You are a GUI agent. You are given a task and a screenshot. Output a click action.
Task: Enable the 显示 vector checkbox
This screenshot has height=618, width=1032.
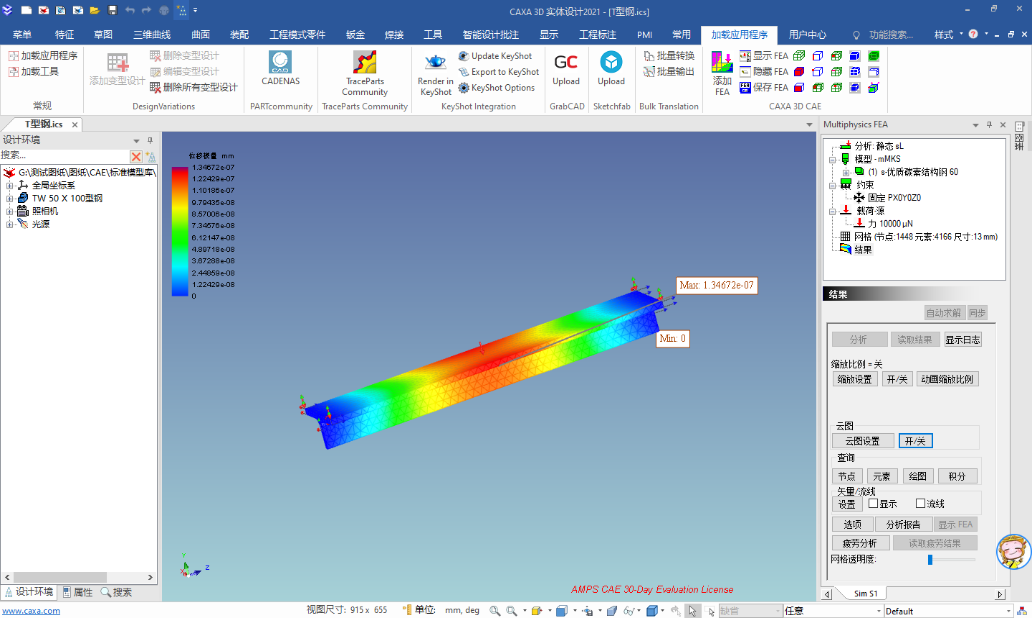pos(873,503)
